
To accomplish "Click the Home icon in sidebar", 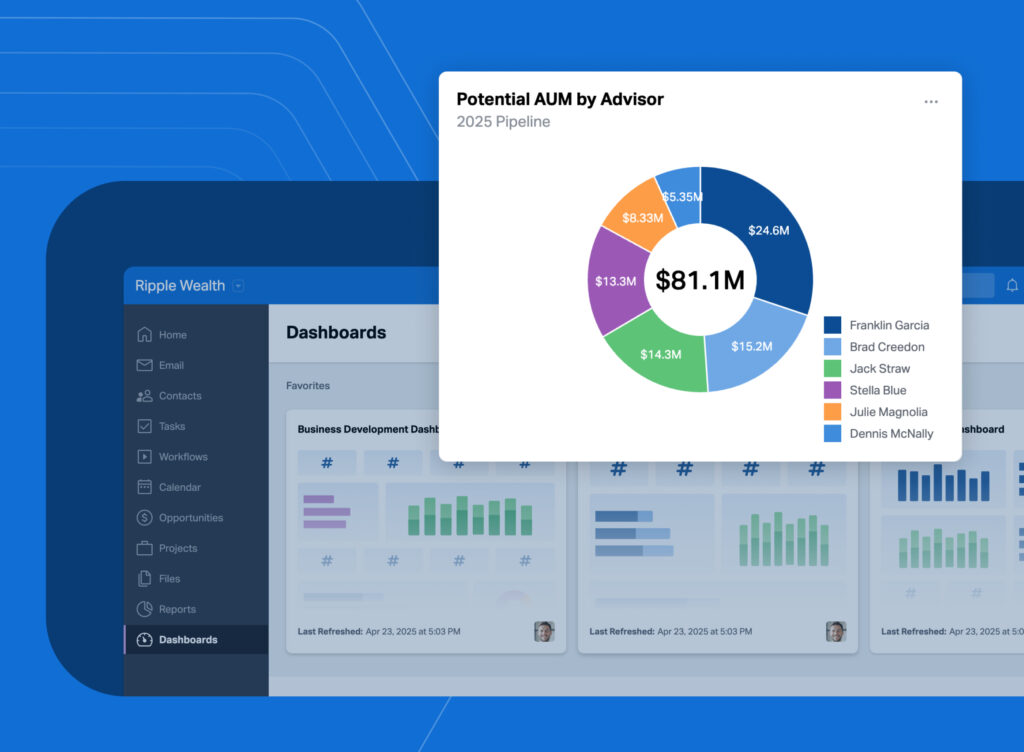I will 144,334.
